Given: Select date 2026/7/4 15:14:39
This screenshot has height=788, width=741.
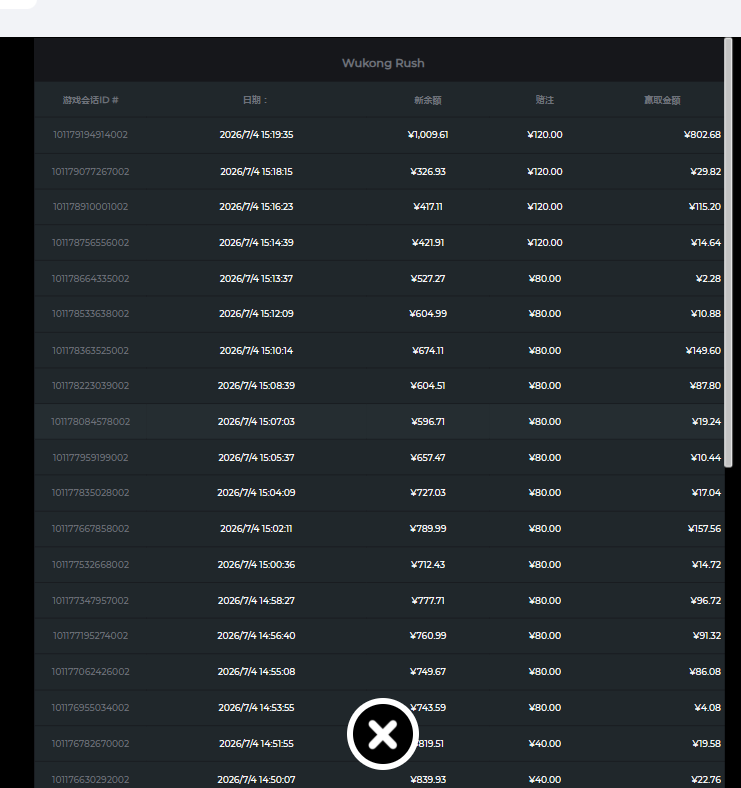Looking at the screenshot, I should point(256,243).
